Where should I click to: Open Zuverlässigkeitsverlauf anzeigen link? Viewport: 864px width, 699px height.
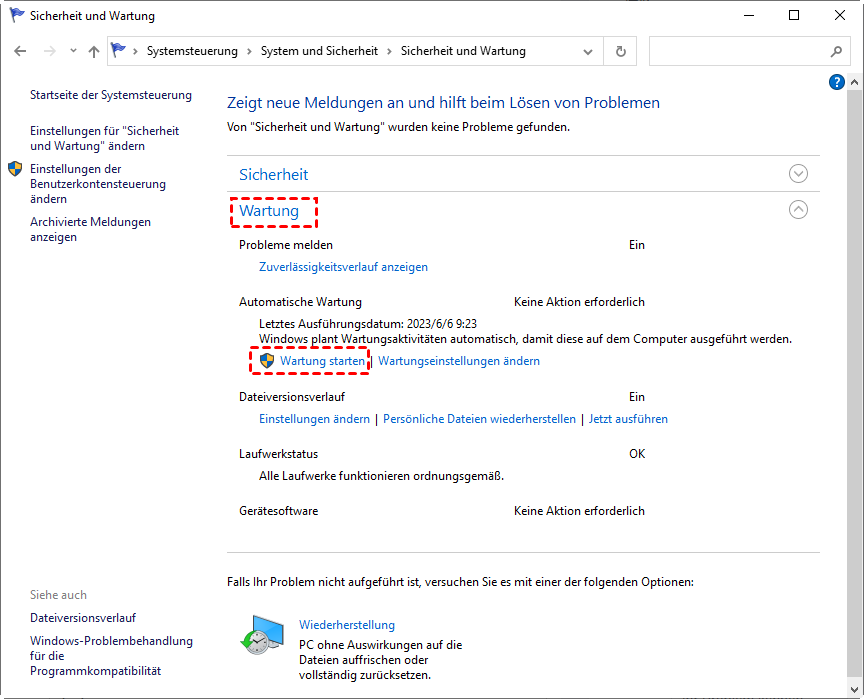pyautogui.click(x=343, y=267)
